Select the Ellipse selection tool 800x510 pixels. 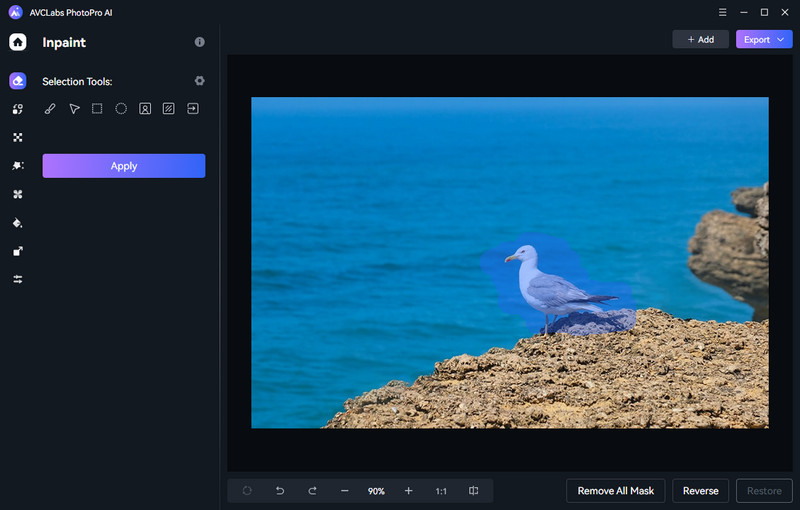click(x=121, y=109)
